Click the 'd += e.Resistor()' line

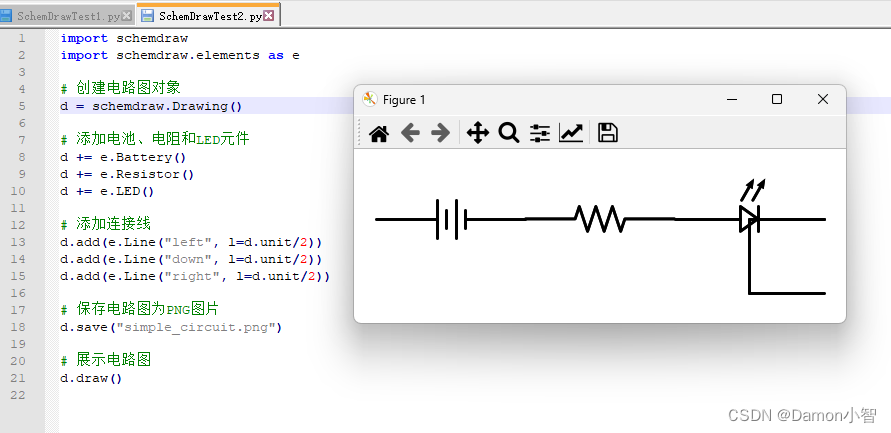click(x=127, y=174)
